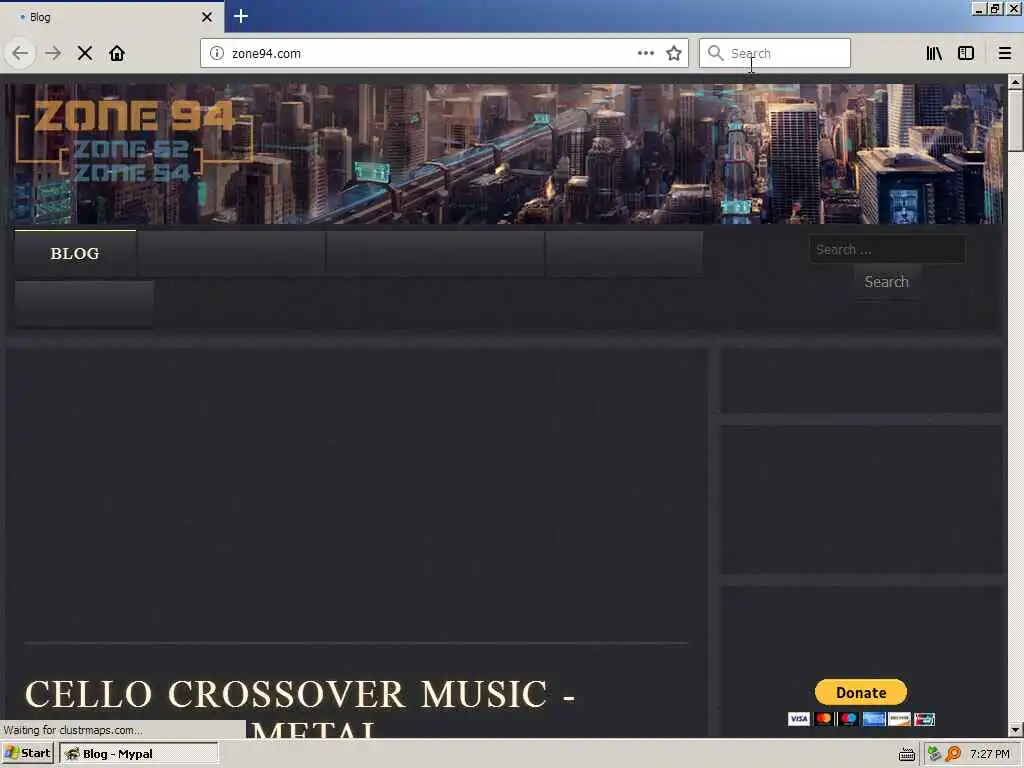Click the orange magnifier tray icon
The height and width of the screenshot is (768, 1024).
coord(953,754)
